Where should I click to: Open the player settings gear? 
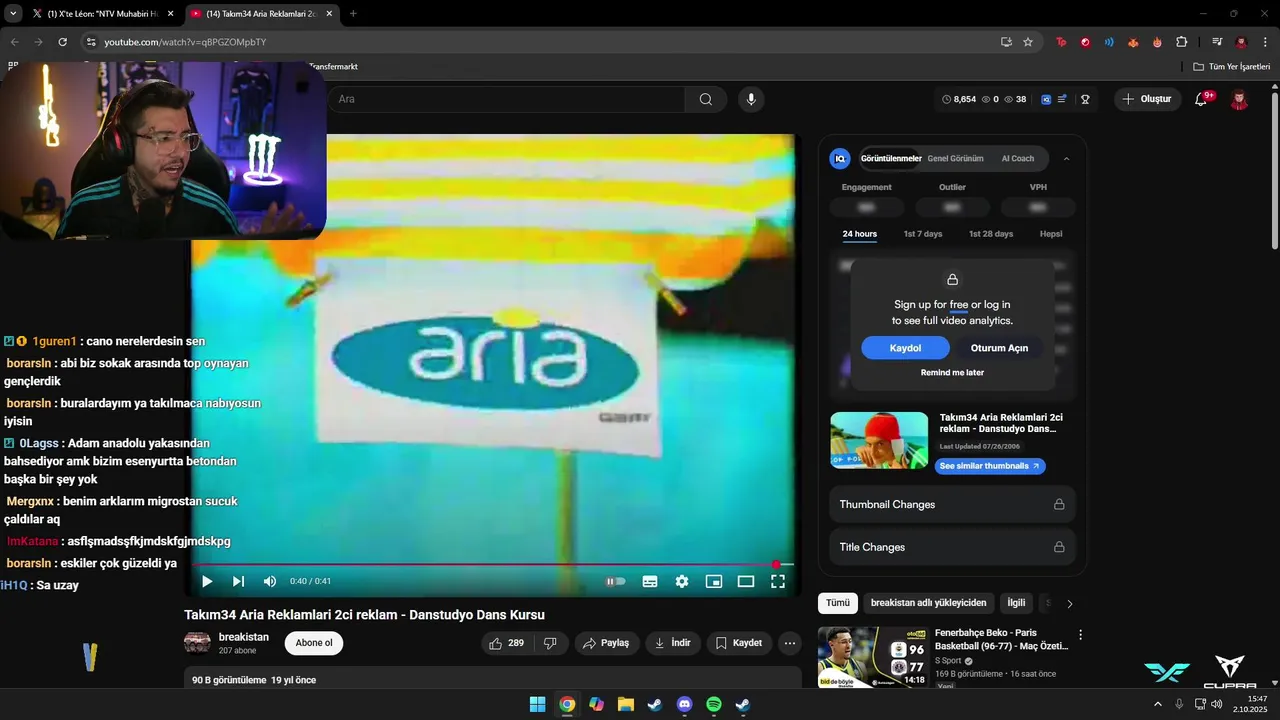point(682,581)
